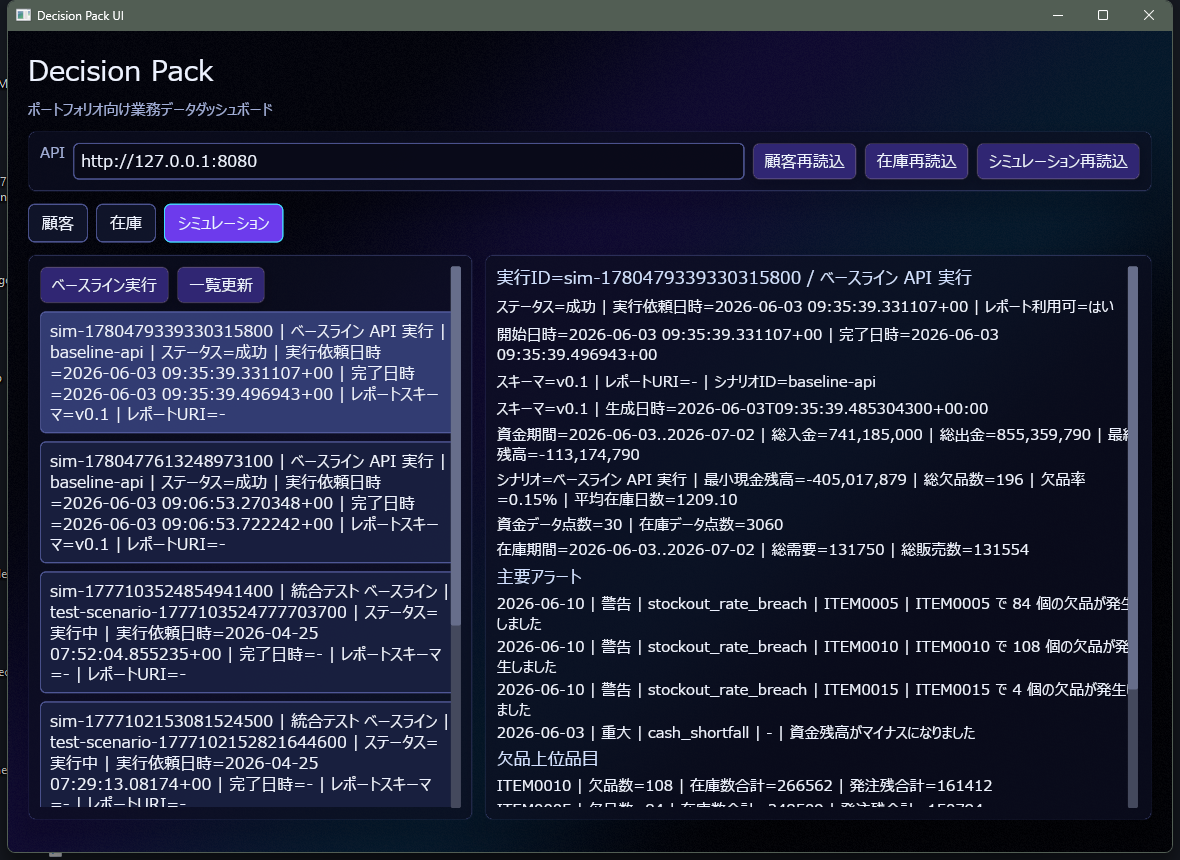Viewport: 1180px width, 860px height.
Task: Click the 欠品上位品目 heading
Action: click(x=547, y=758)
